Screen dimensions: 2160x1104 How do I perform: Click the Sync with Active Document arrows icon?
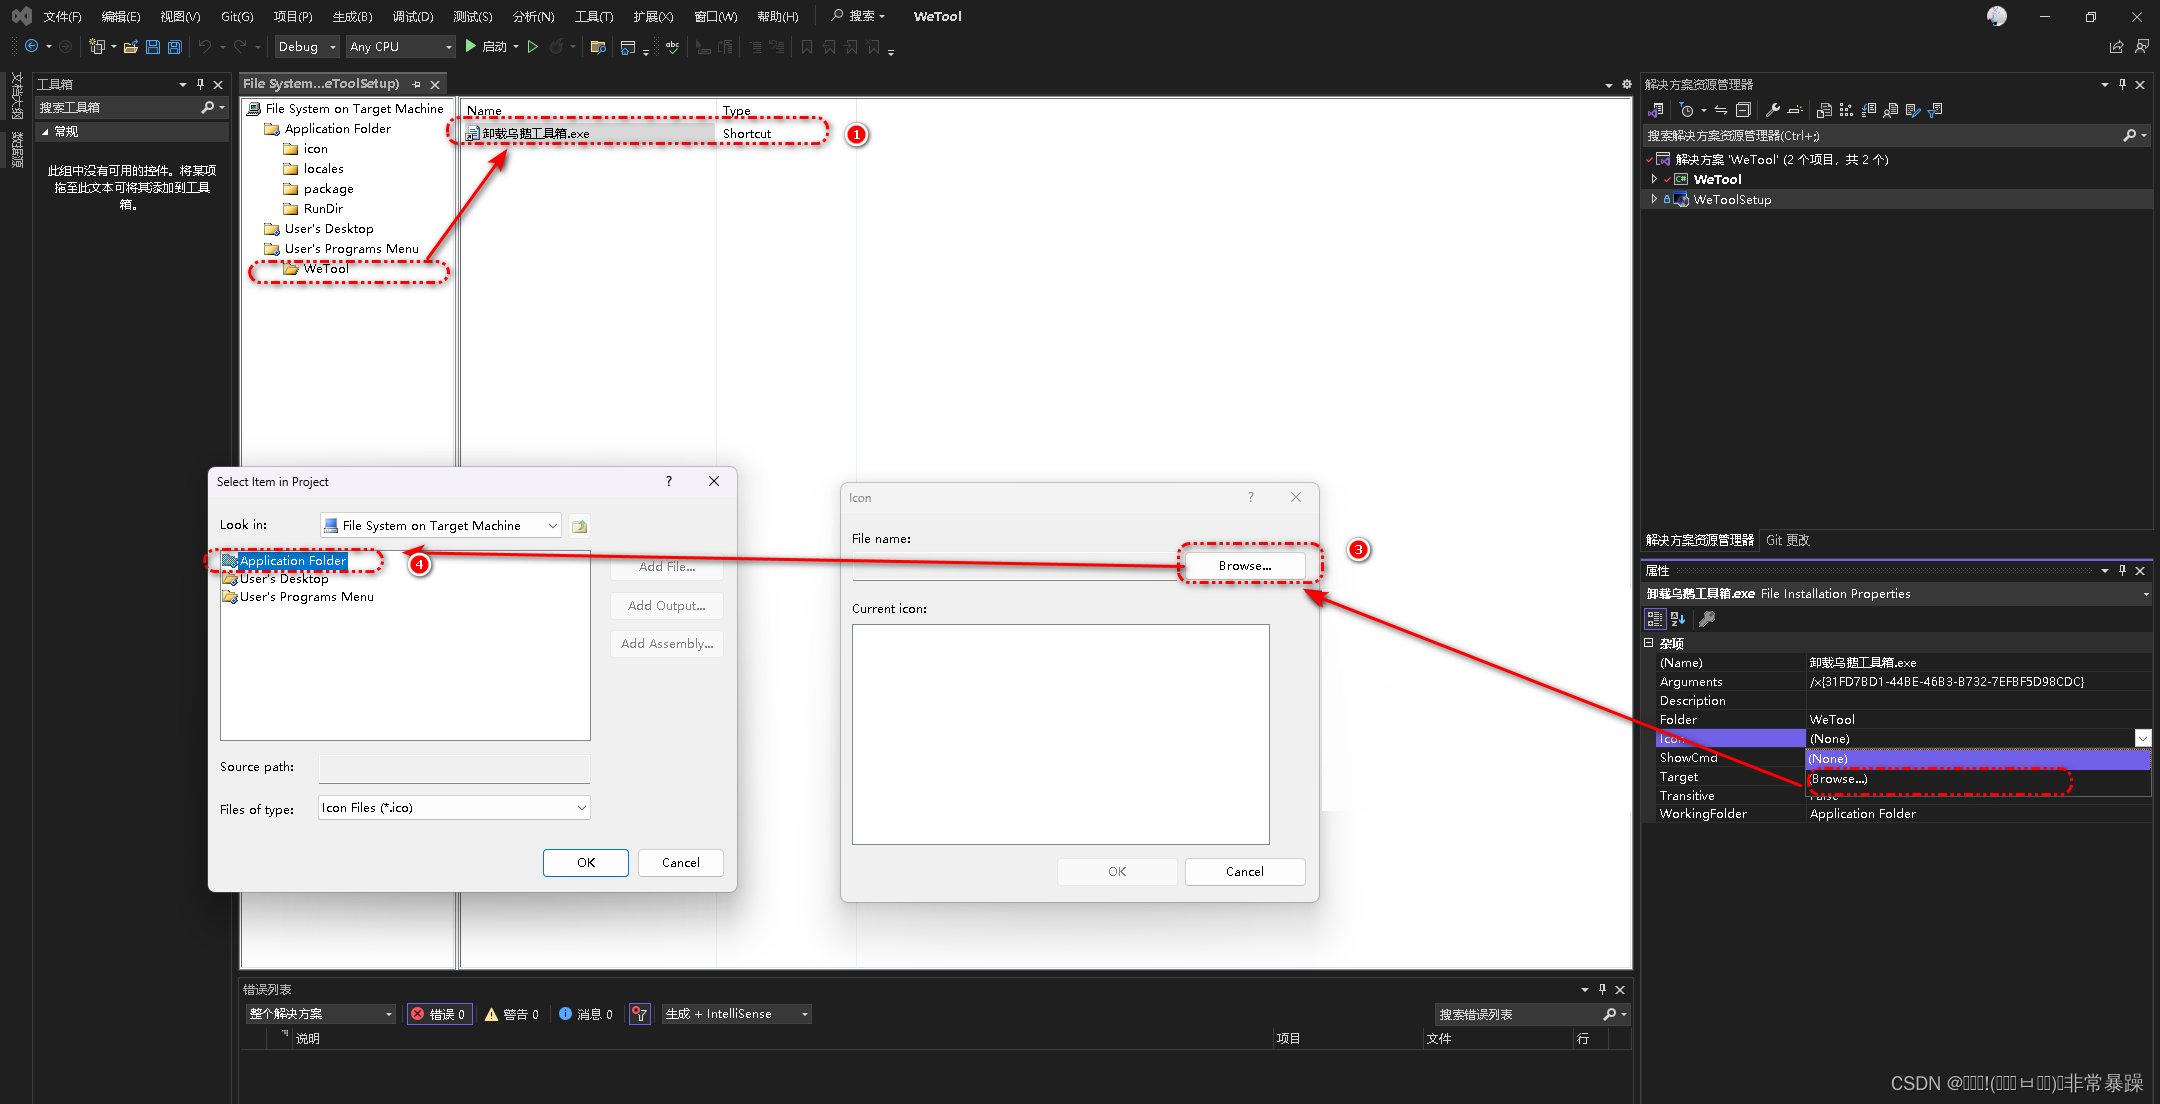tap(1720, 110)
